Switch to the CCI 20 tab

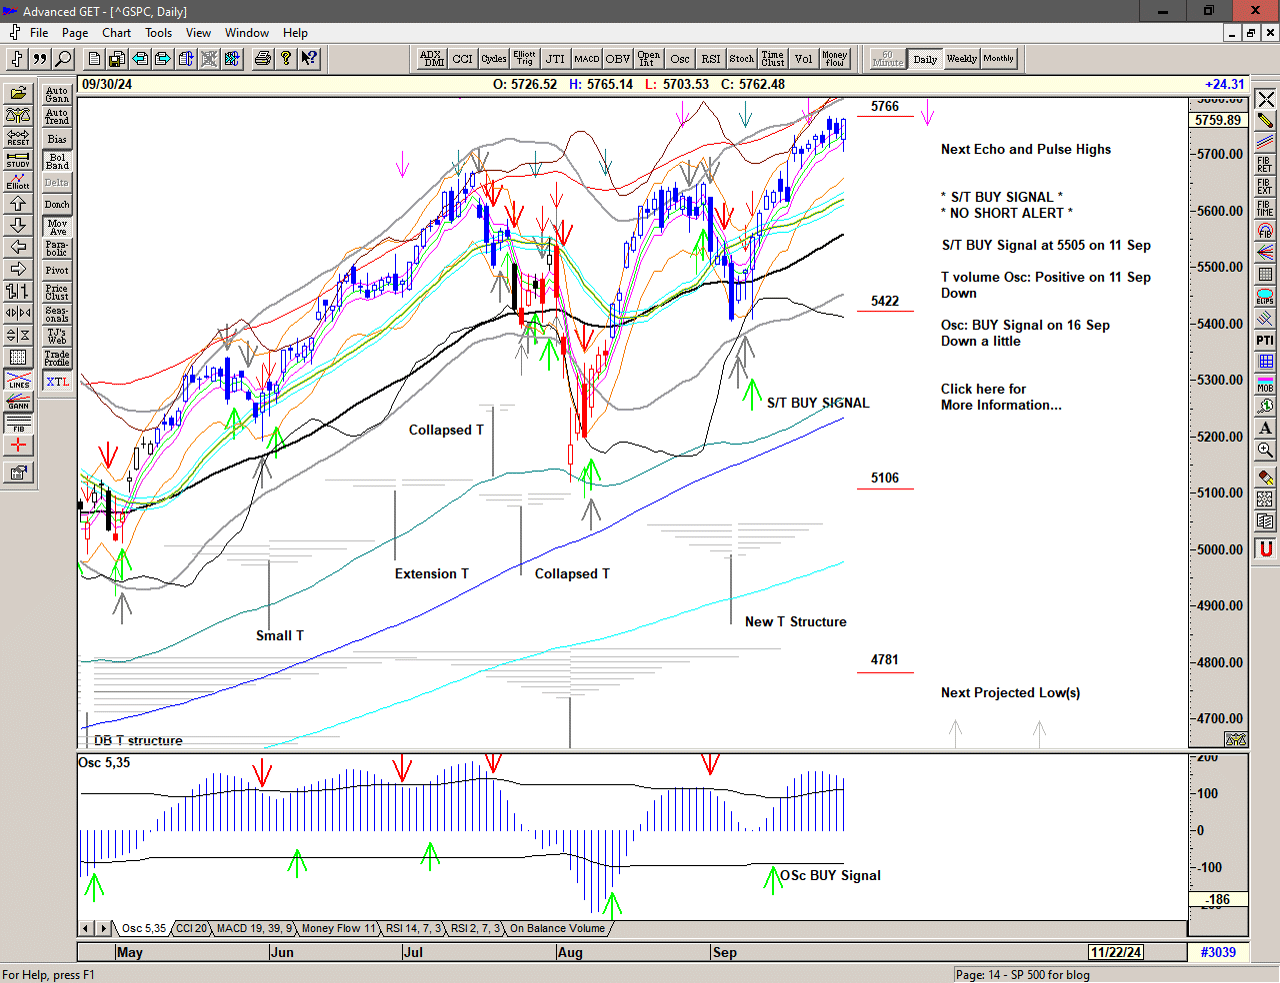point(191,928)
